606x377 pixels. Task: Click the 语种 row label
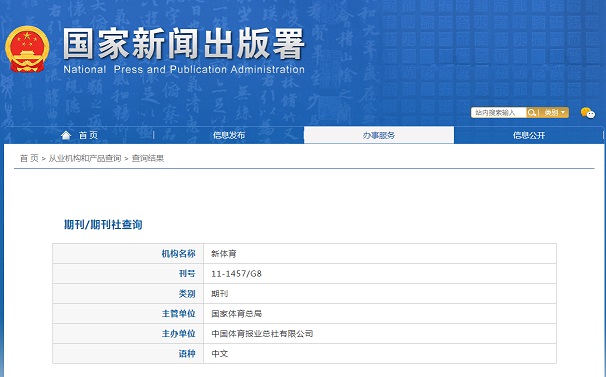187,353
